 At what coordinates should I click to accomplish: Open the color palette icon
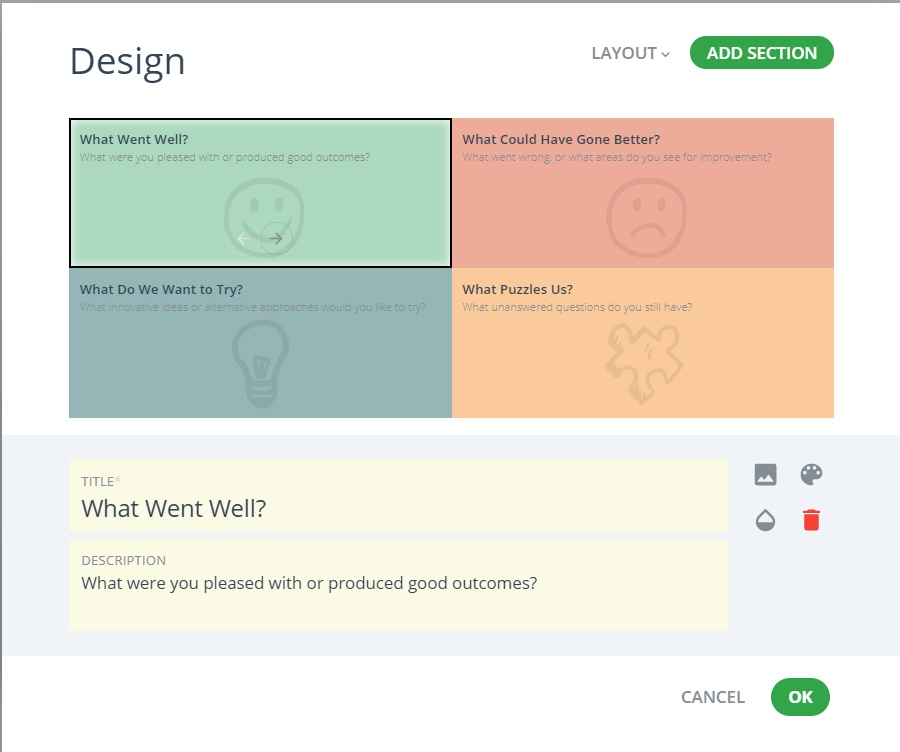pyautogui.click(x=811, y=475)
